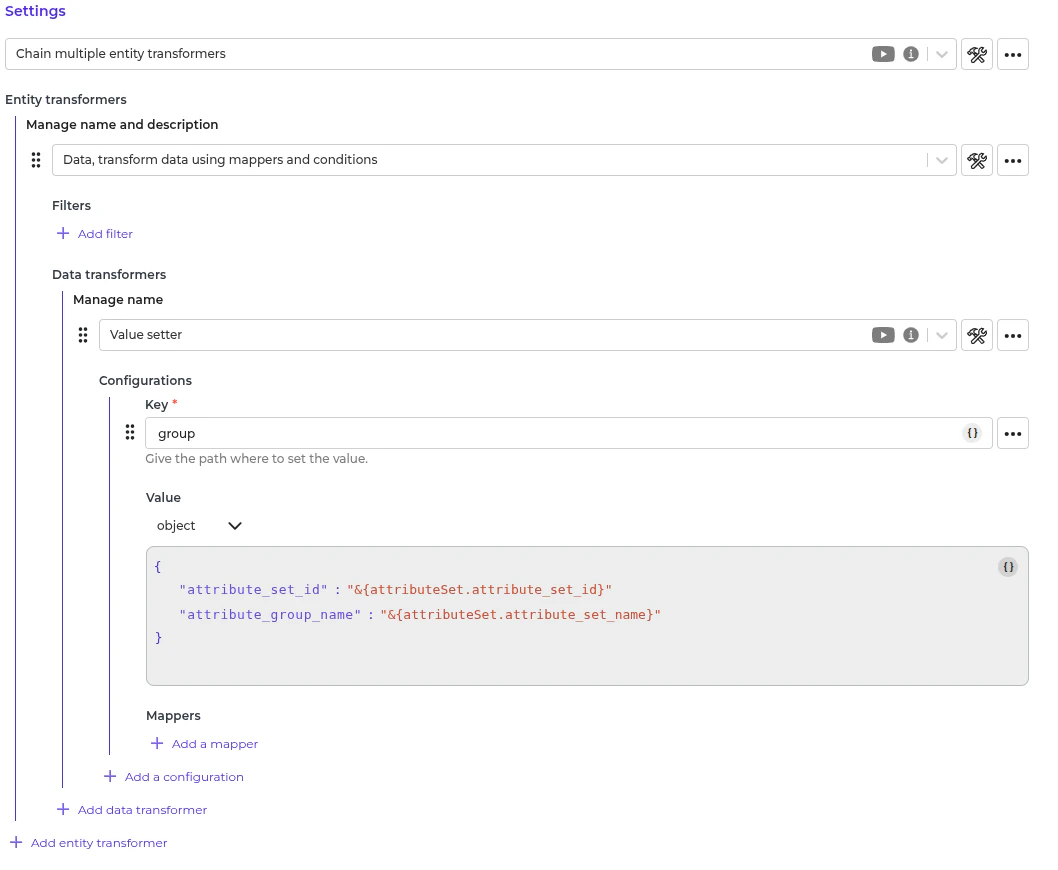Screen dimensions: 1058x870
Task: Click Add entity transformer link
Action: (x=99, y=843)
